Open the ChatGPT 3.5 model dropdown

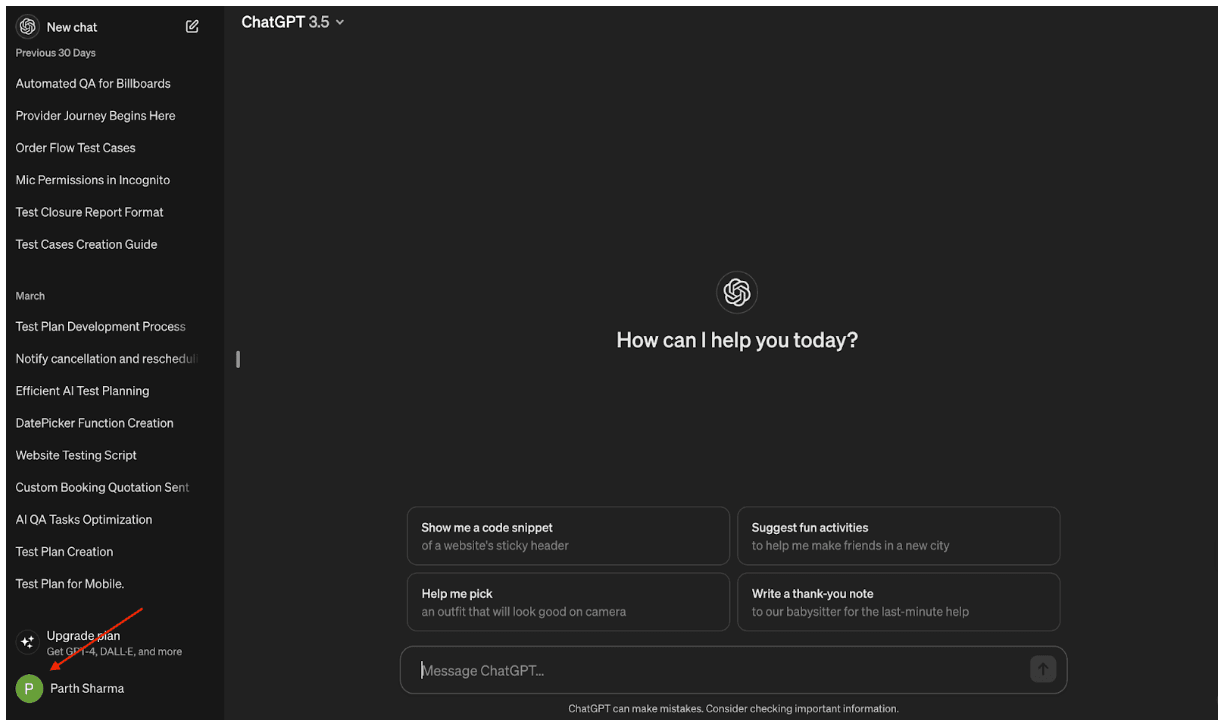[292, 22]
